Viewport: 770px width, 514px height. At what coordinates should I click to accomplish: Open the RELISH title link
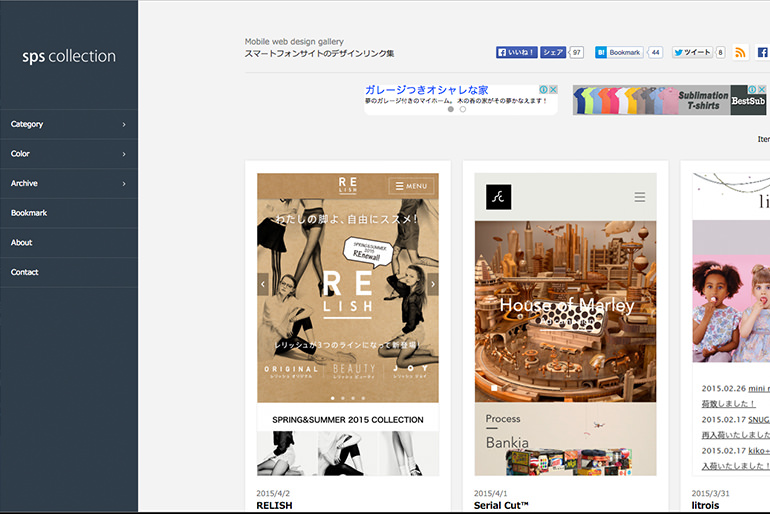[x=274, y=505]
